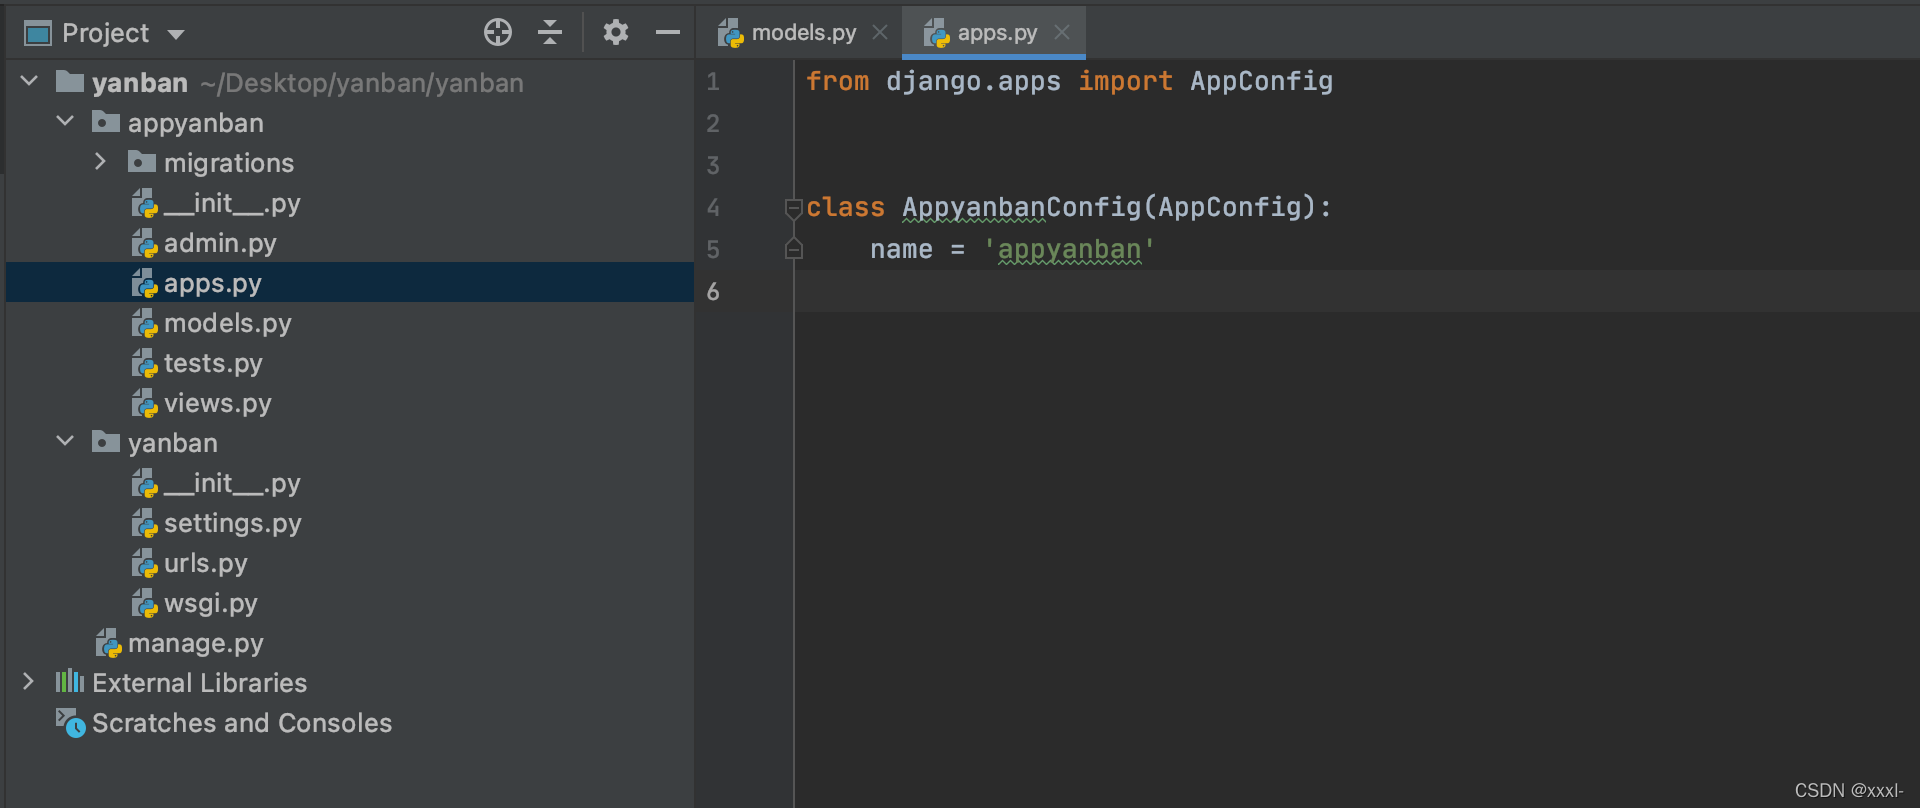The width and height of the screenshot is (1920, 808).
Task: Click the Scratches and Consoles icon
Action: click(x=70, y=722)
